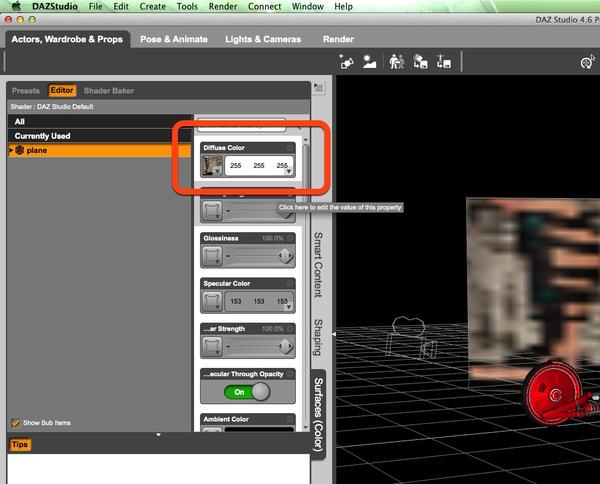Adjust the Specular Strength slider handle
The width and height of the screenshot is (600, 484).
tap(285, 347)
